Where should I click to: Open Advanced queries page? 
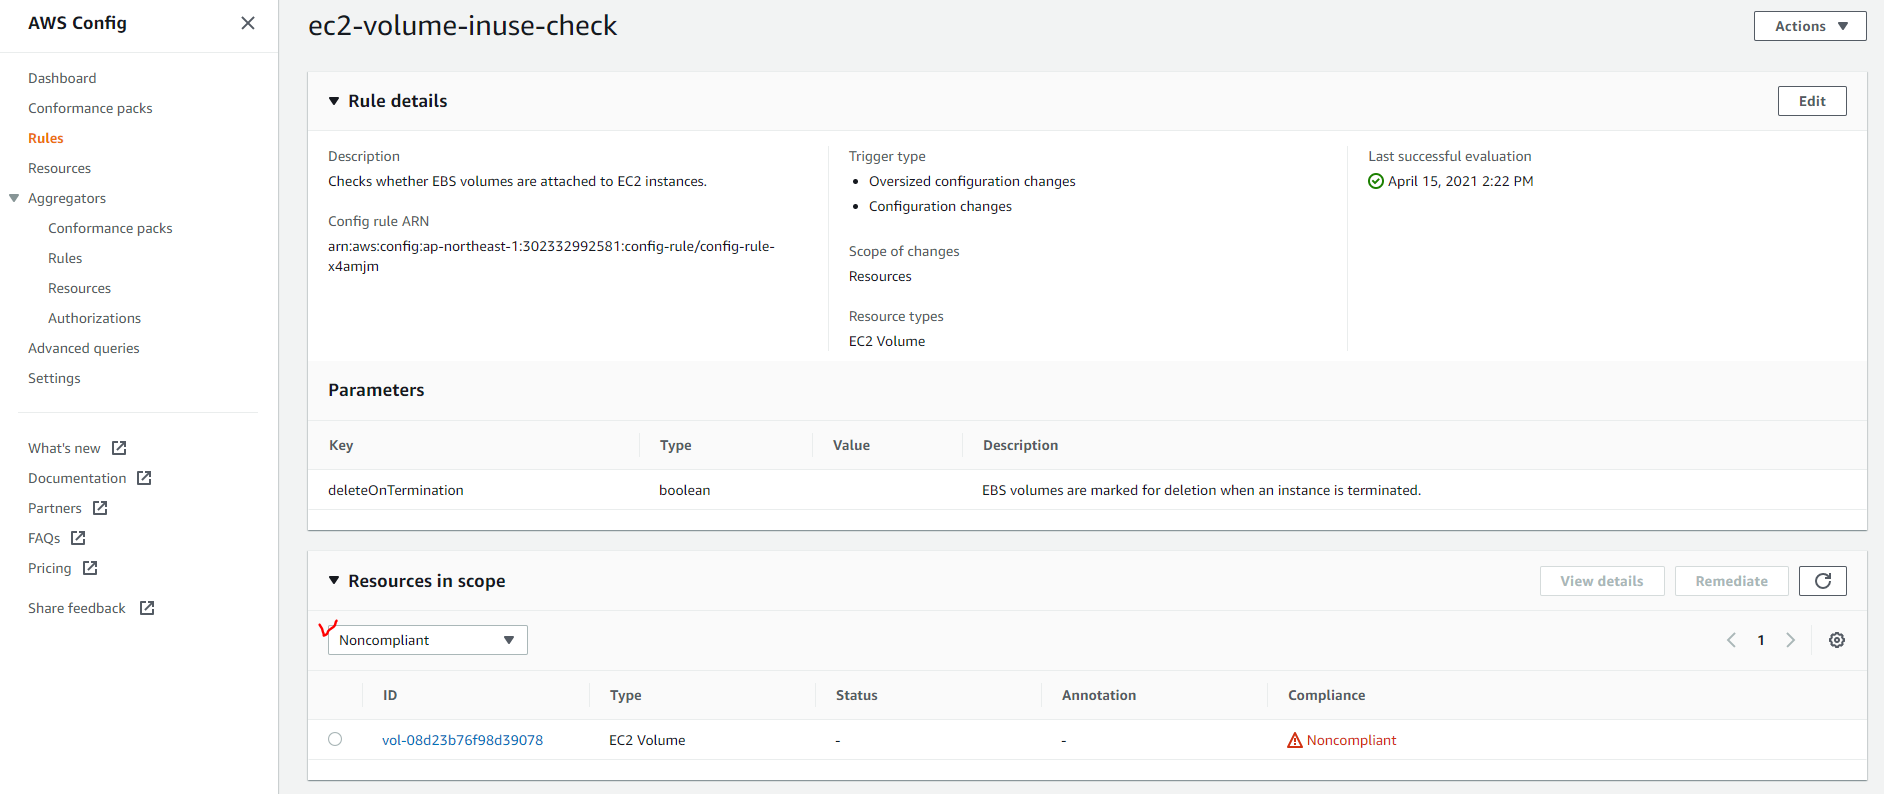coord(84,348)
